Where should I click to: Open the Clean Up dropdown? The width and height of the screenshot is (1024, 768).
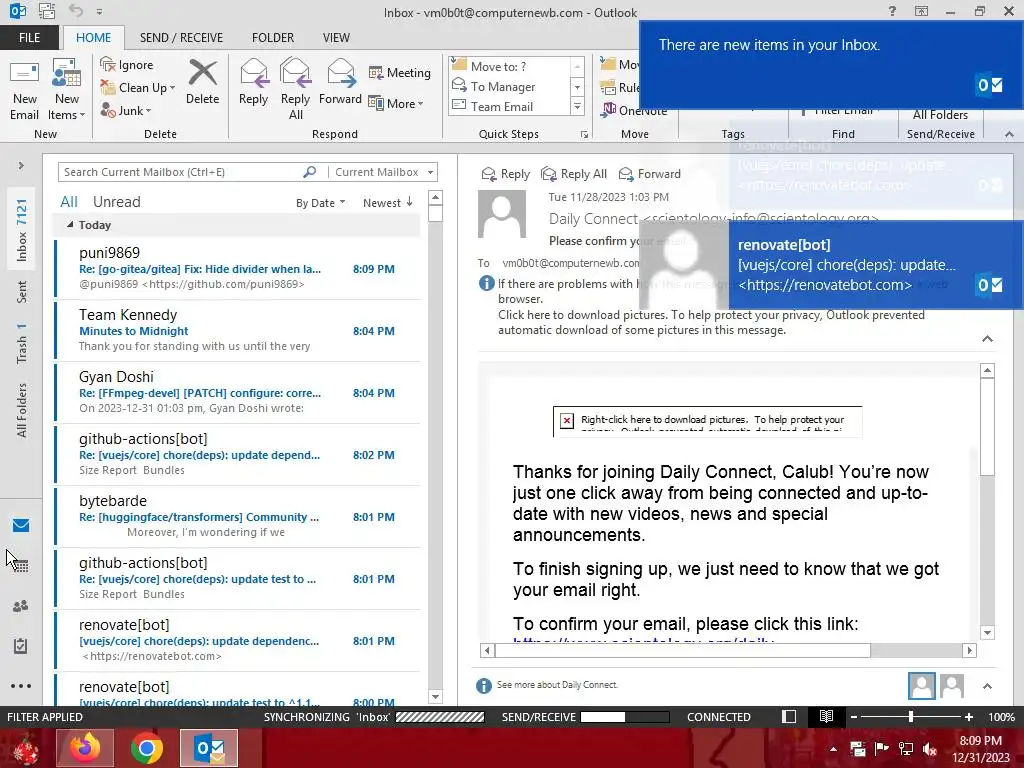pyautogui.click(x=138, y=88)
